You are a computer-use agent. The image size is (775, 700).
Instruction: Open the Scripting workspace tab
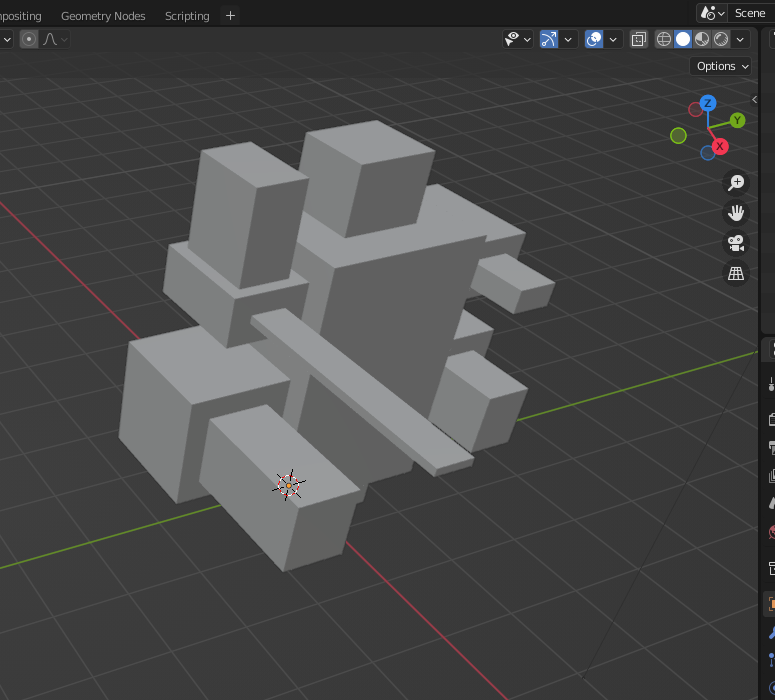[x=187, y=16]
